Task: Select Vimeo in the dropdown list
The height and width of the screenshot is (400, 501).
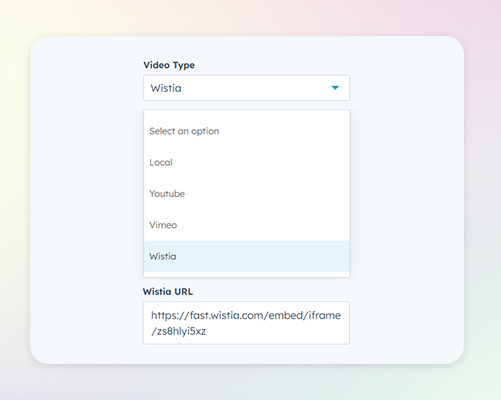Action: pyautogui.click(x=247, y=225)
